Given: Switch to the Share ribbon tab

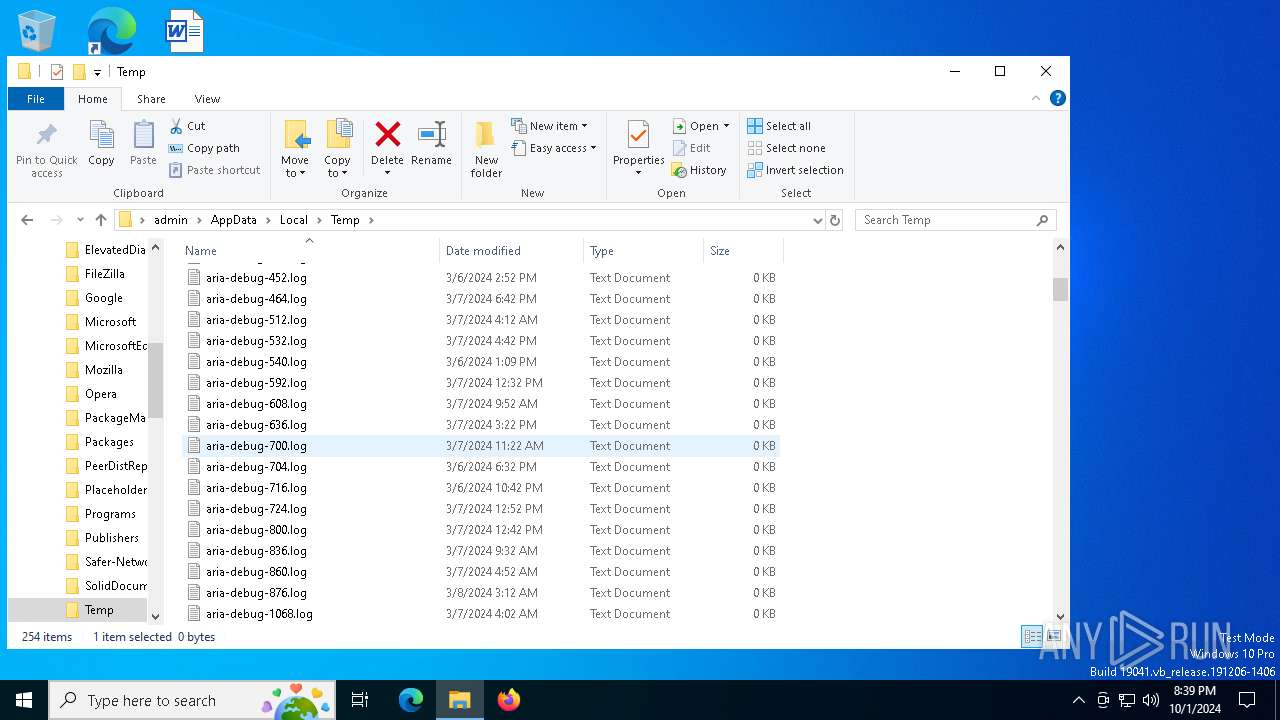Looking at the screenshot, I should 151,99.
